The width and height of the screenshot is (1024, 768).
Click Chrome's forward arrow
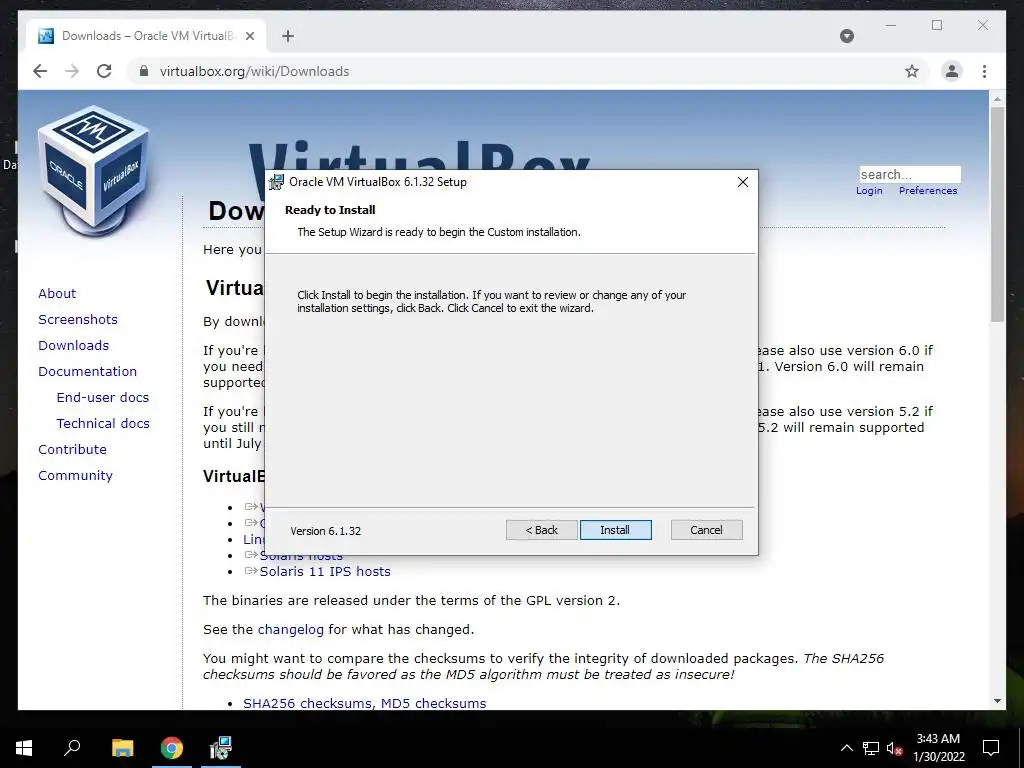[x=72, y=71]
